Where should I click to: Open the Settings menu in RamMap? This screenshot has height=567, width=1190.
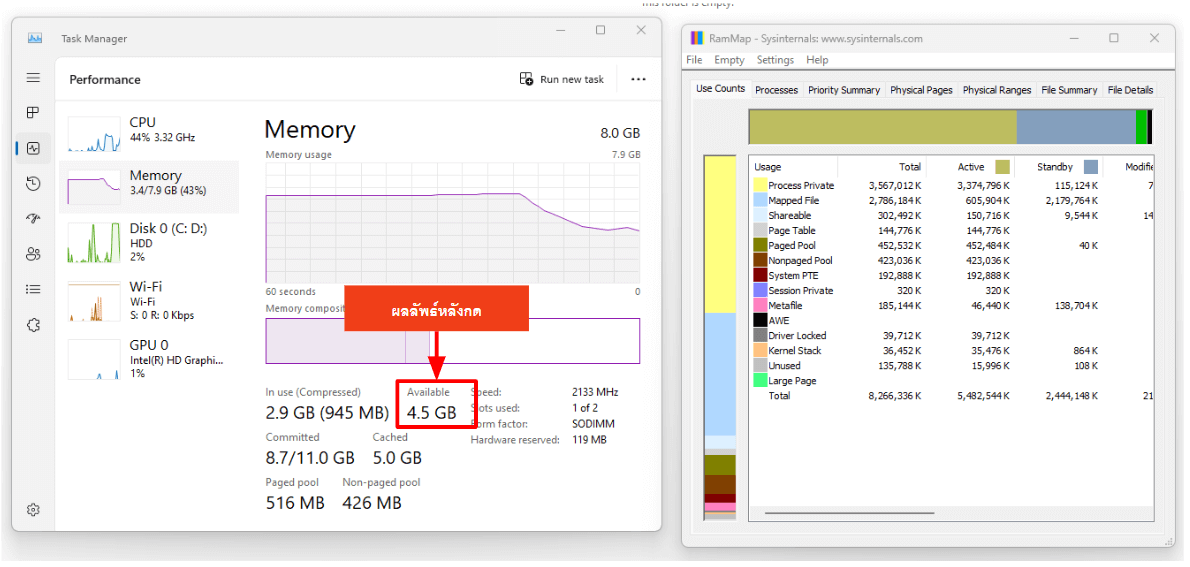[x=775, y=60]
